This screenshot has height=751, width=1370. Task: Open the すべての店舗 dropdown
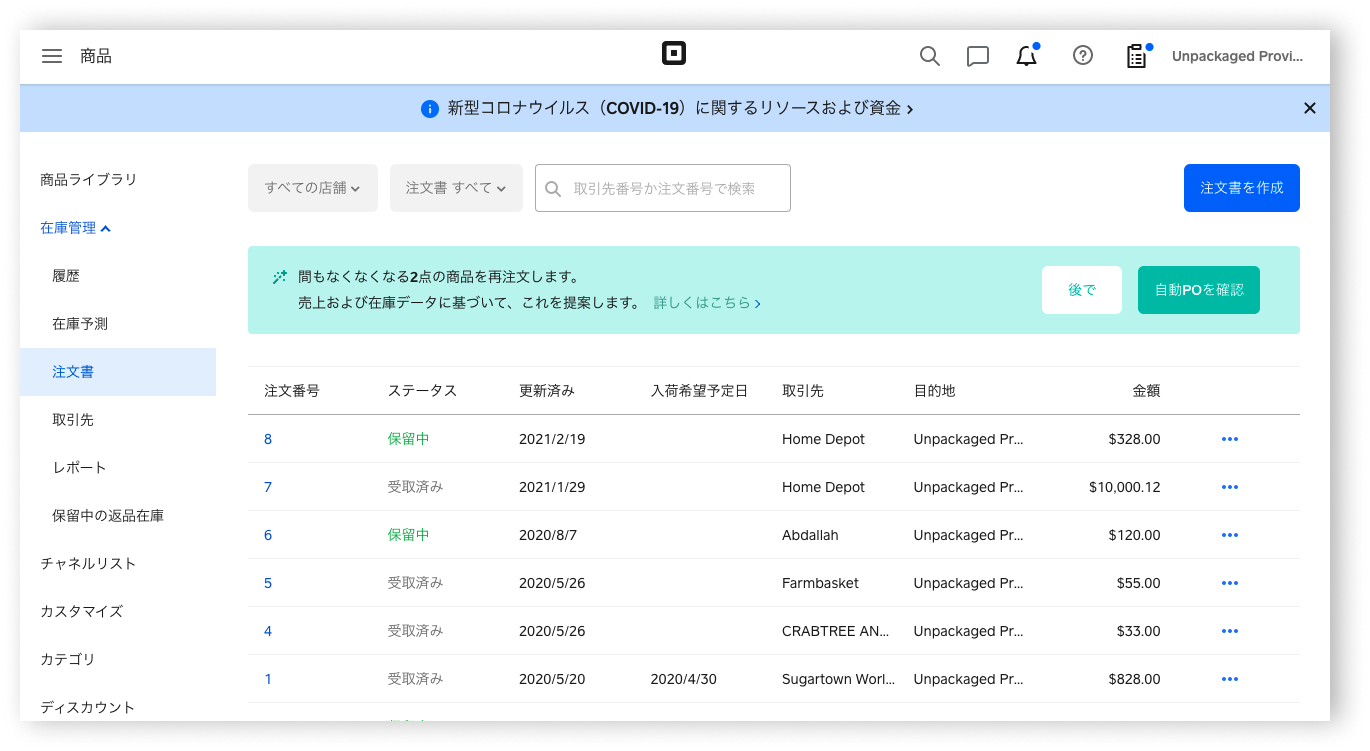coord(313,188)
